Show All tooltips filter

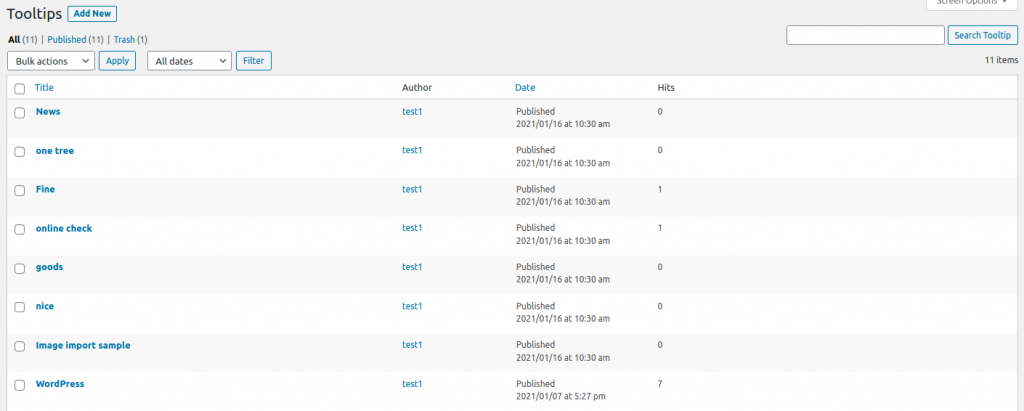[x=14, y=39]
